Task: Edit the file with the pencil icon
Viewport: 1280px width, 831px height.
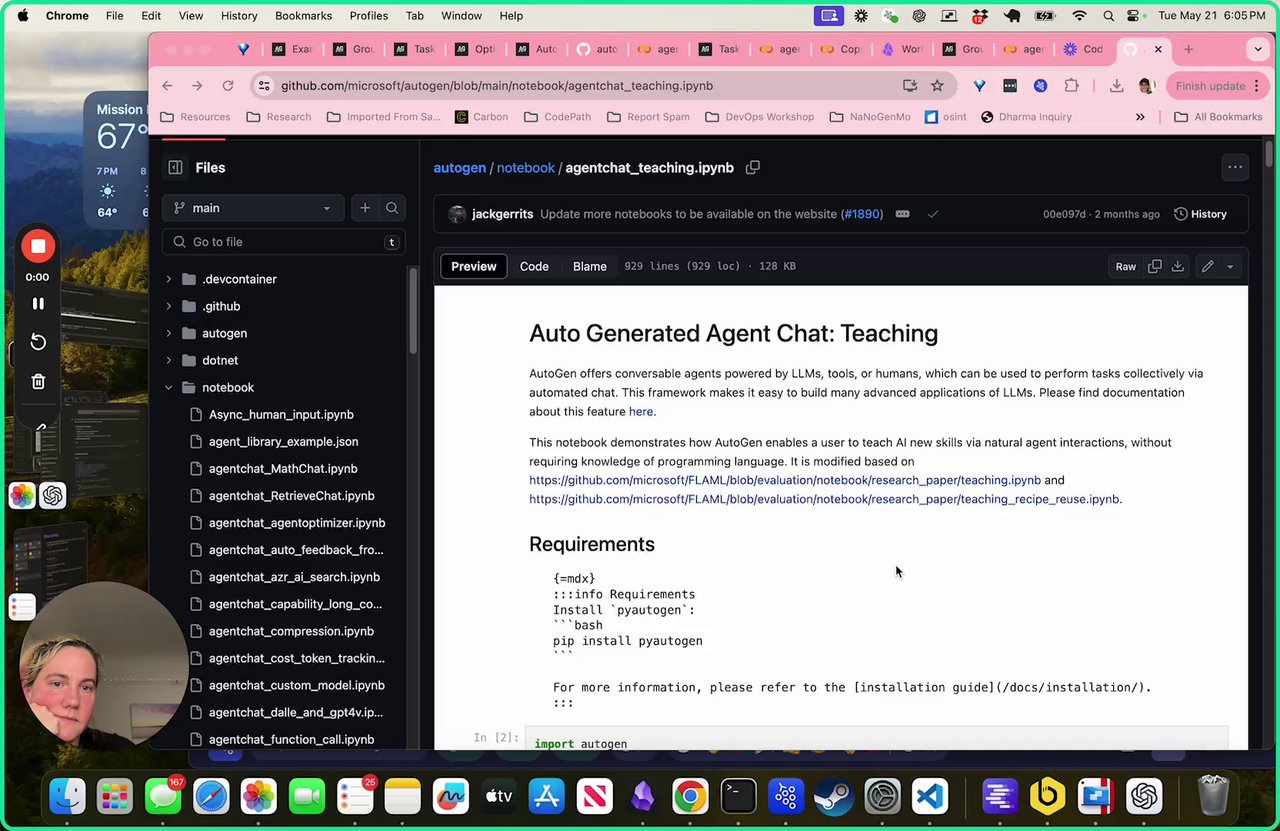Action: [1207, 266]
